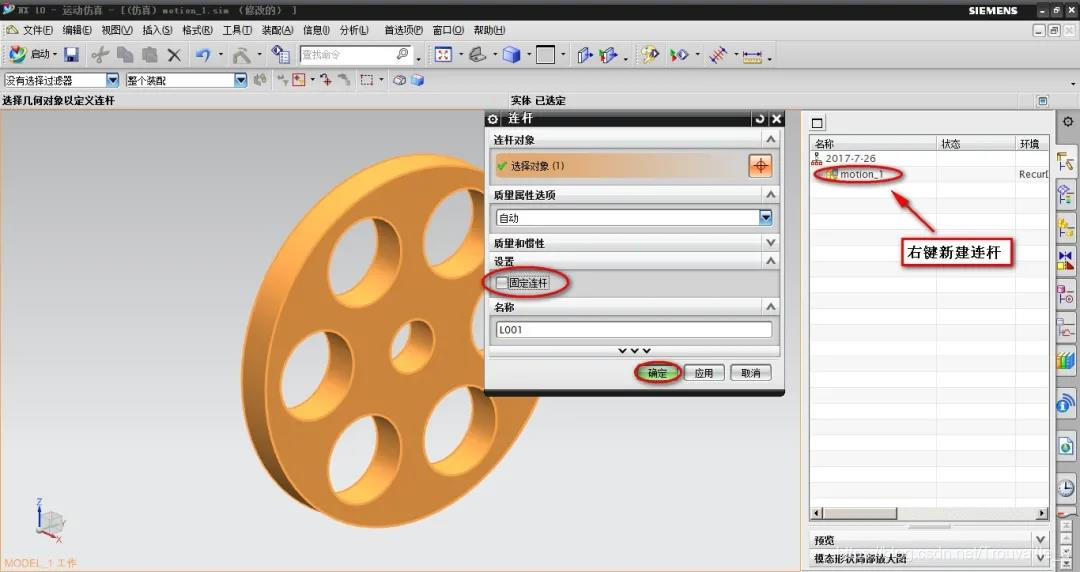Collapse the 名称 section in dialog
The height and width of the screenshot is (572, 1080).
771,306
